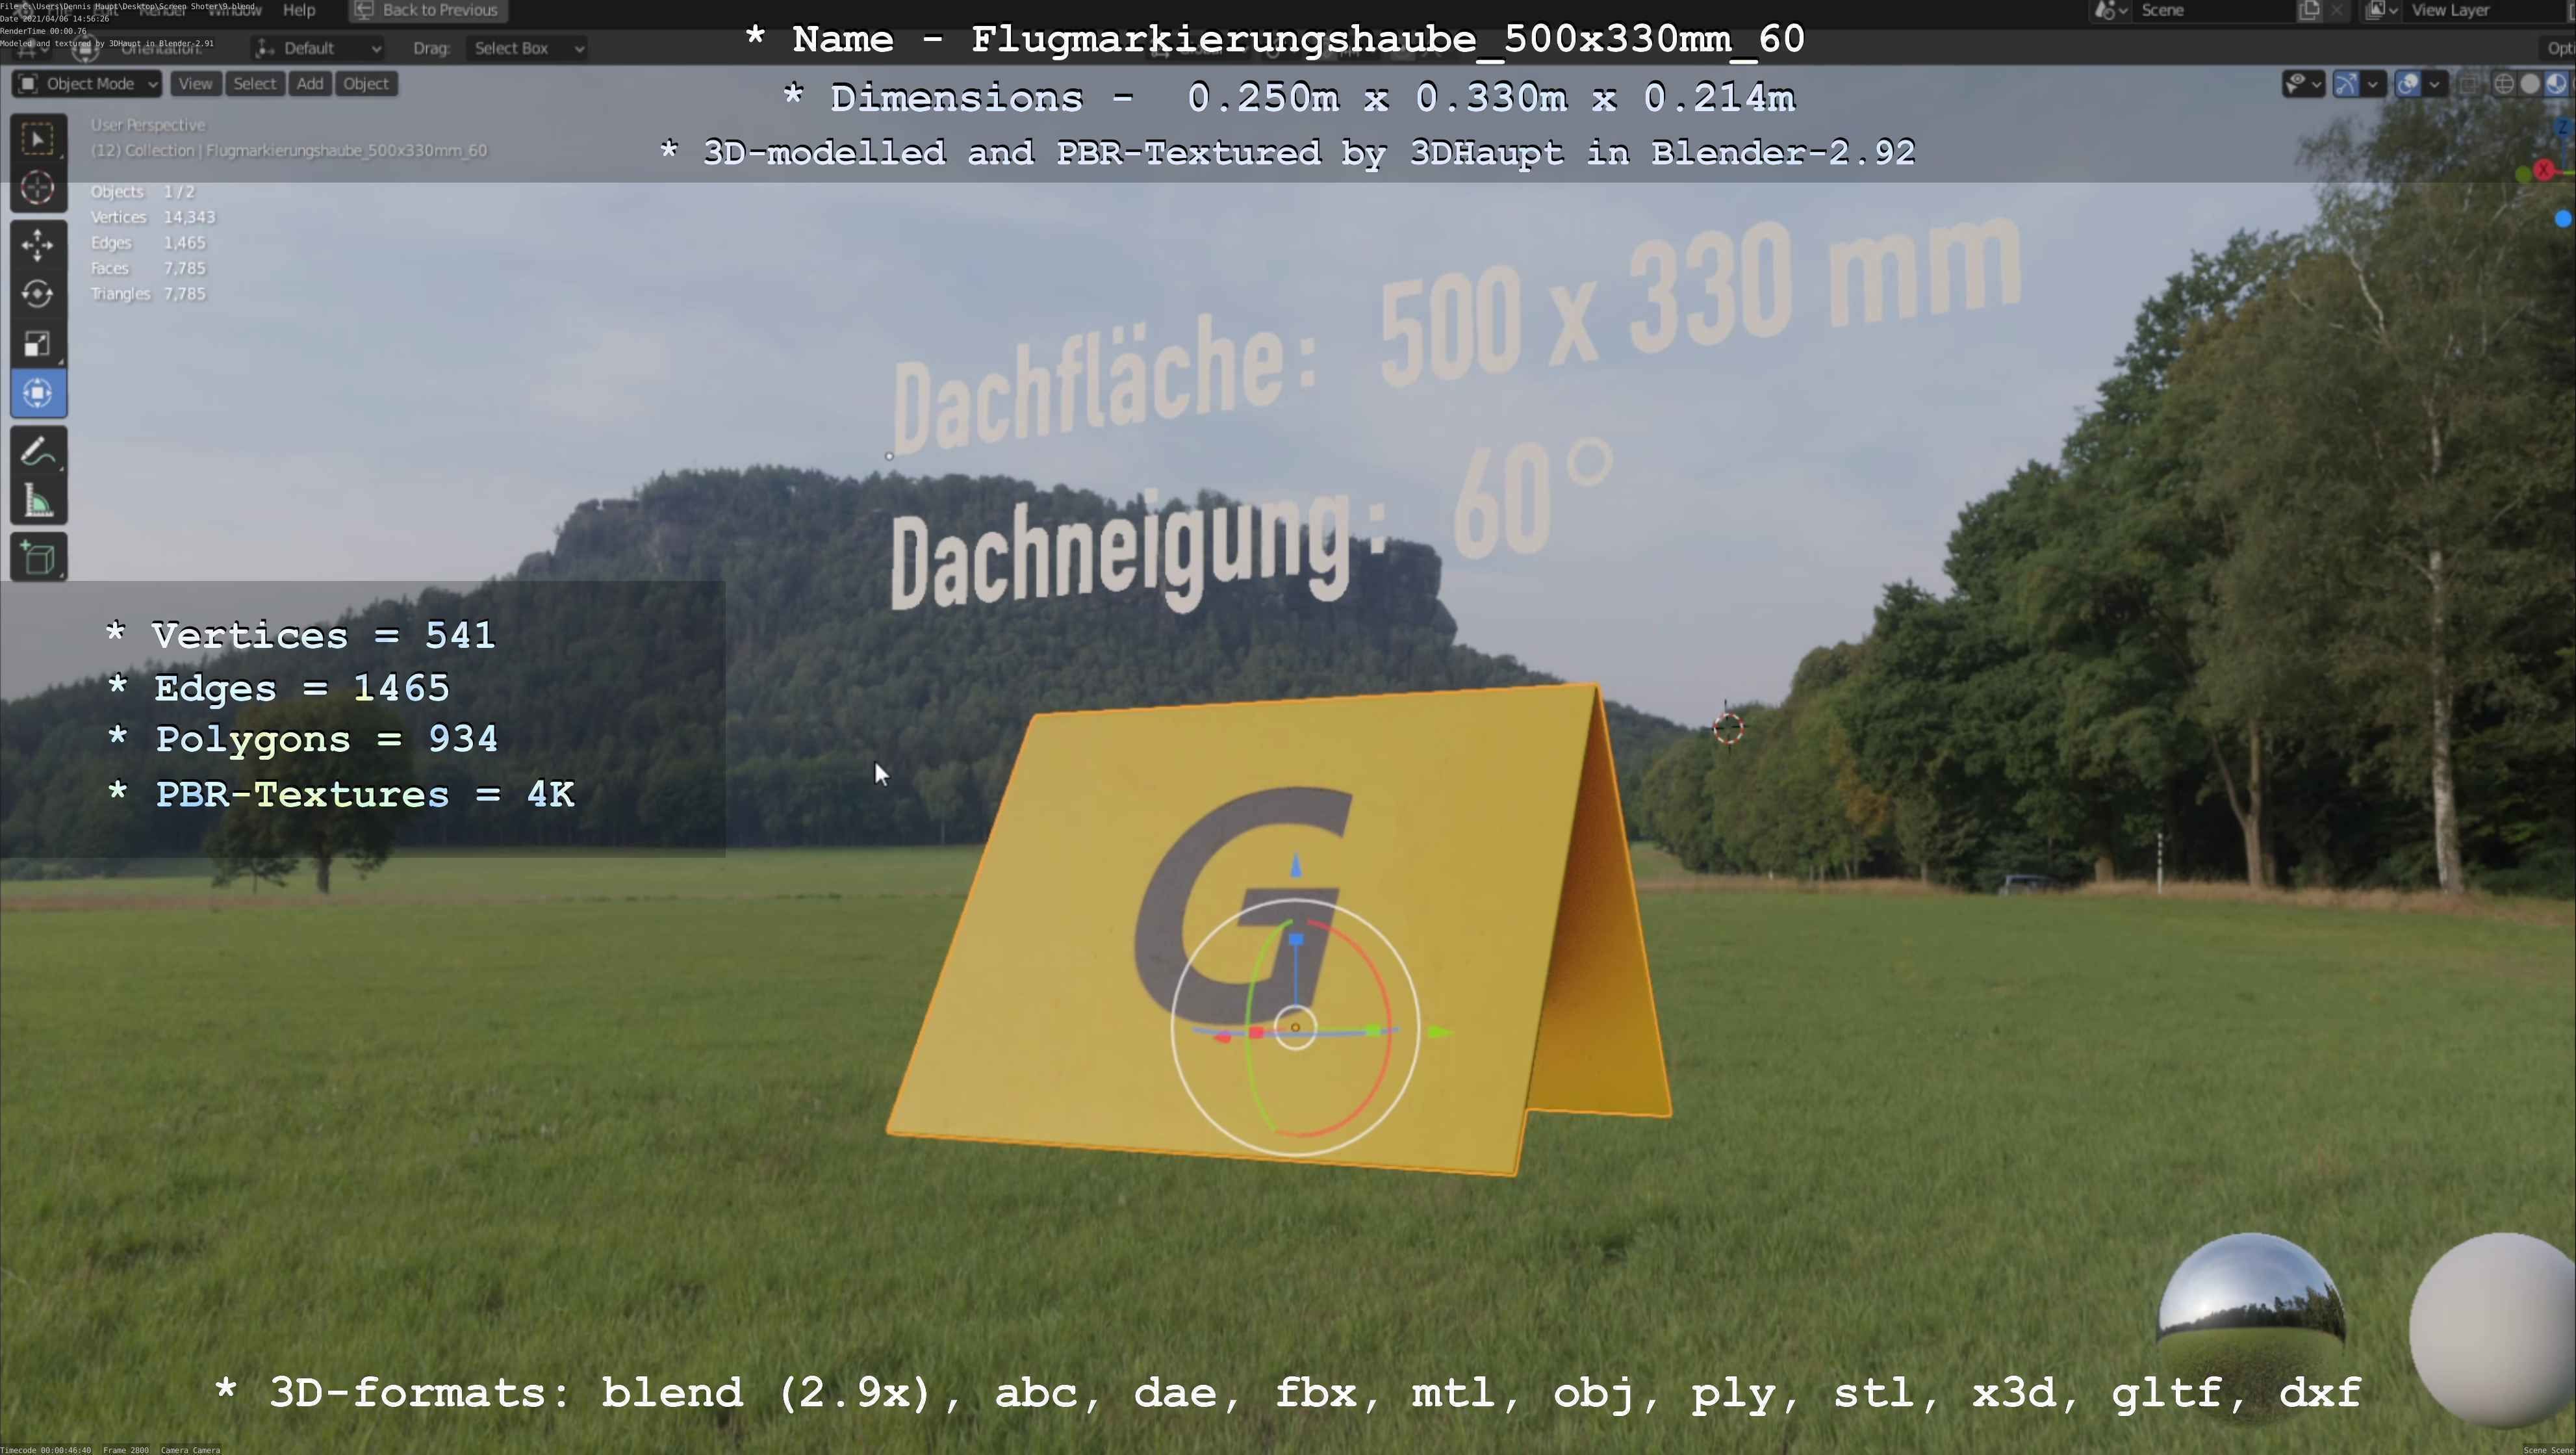Open the Add menu
2576x1455 pixels.
click(x=310, y=84)
